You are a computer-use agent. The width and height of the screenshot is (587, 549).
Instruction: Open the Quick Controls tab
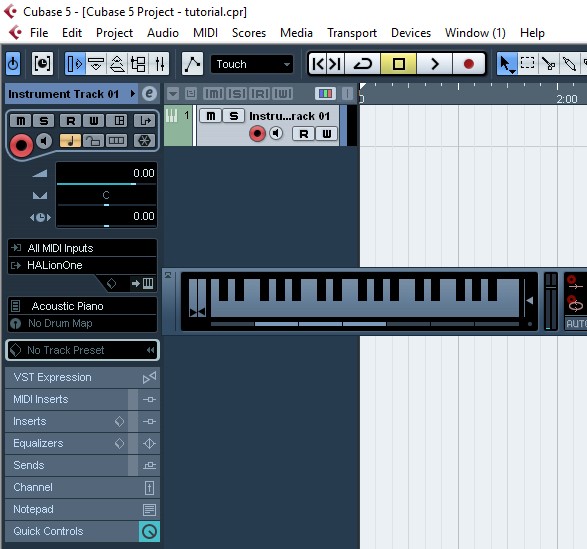[82, 531]
